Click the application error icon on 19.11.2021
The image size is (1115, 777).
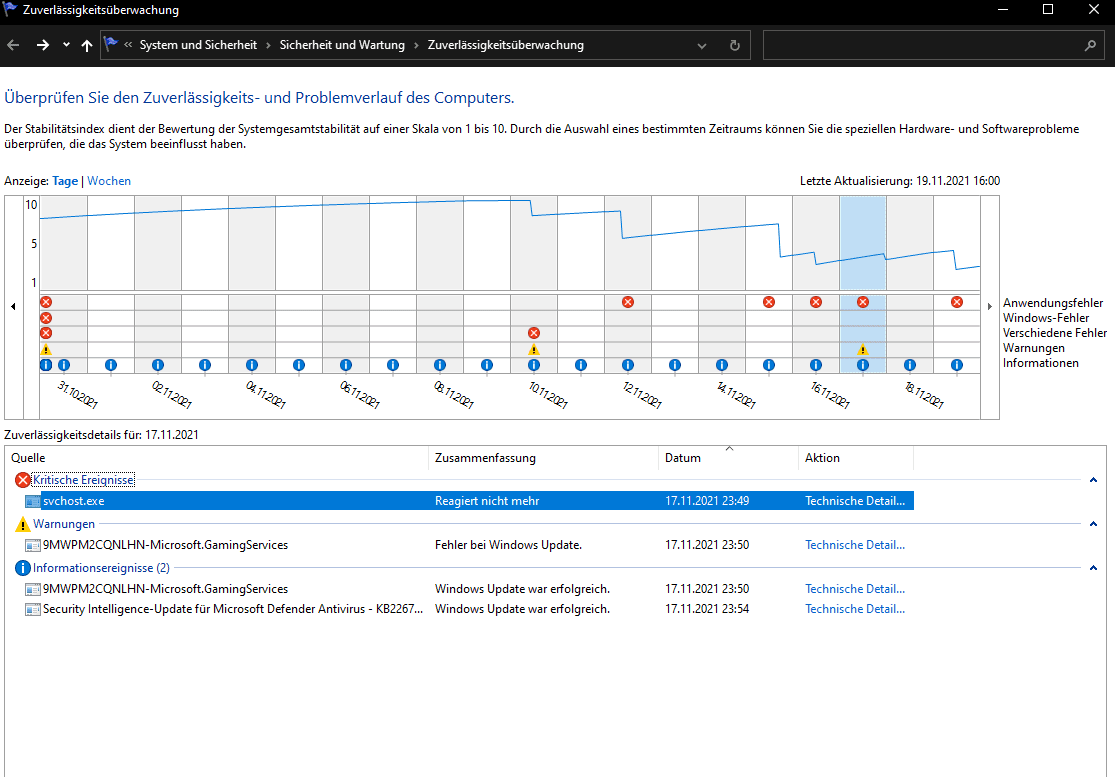957,302
